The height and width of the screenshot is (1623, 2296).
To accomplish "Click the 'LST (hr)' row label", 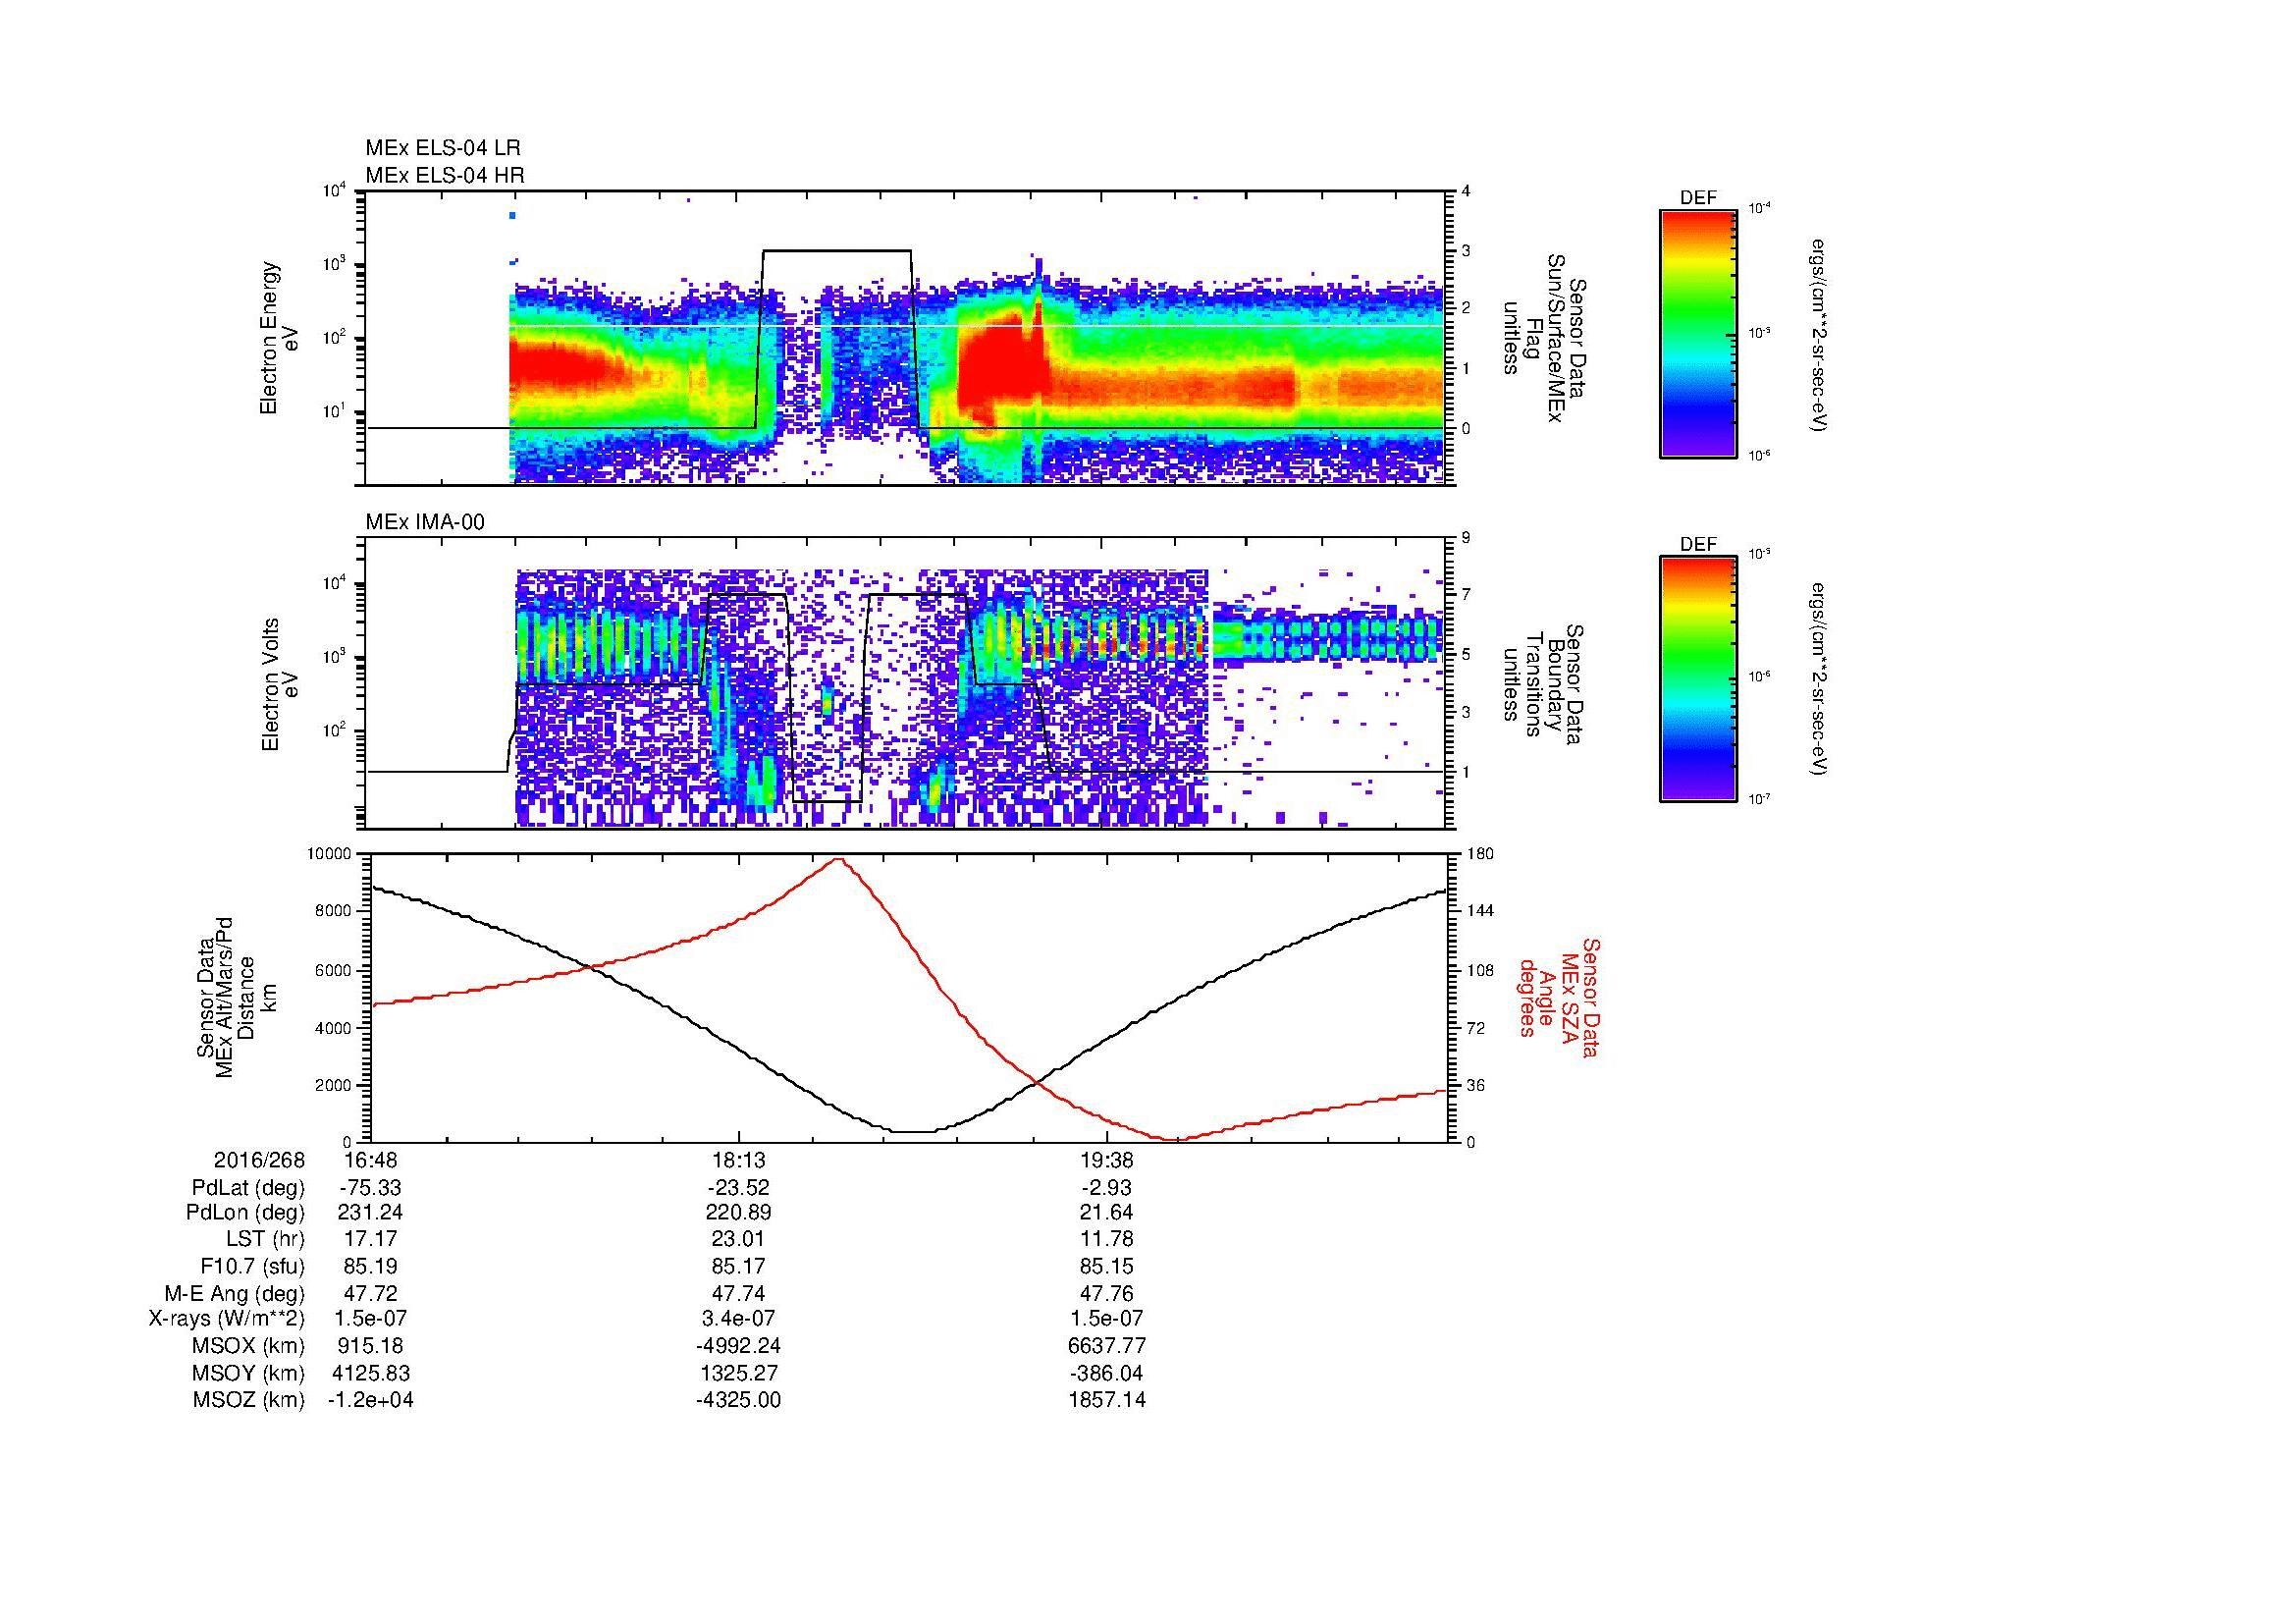I will [265, 1239].
